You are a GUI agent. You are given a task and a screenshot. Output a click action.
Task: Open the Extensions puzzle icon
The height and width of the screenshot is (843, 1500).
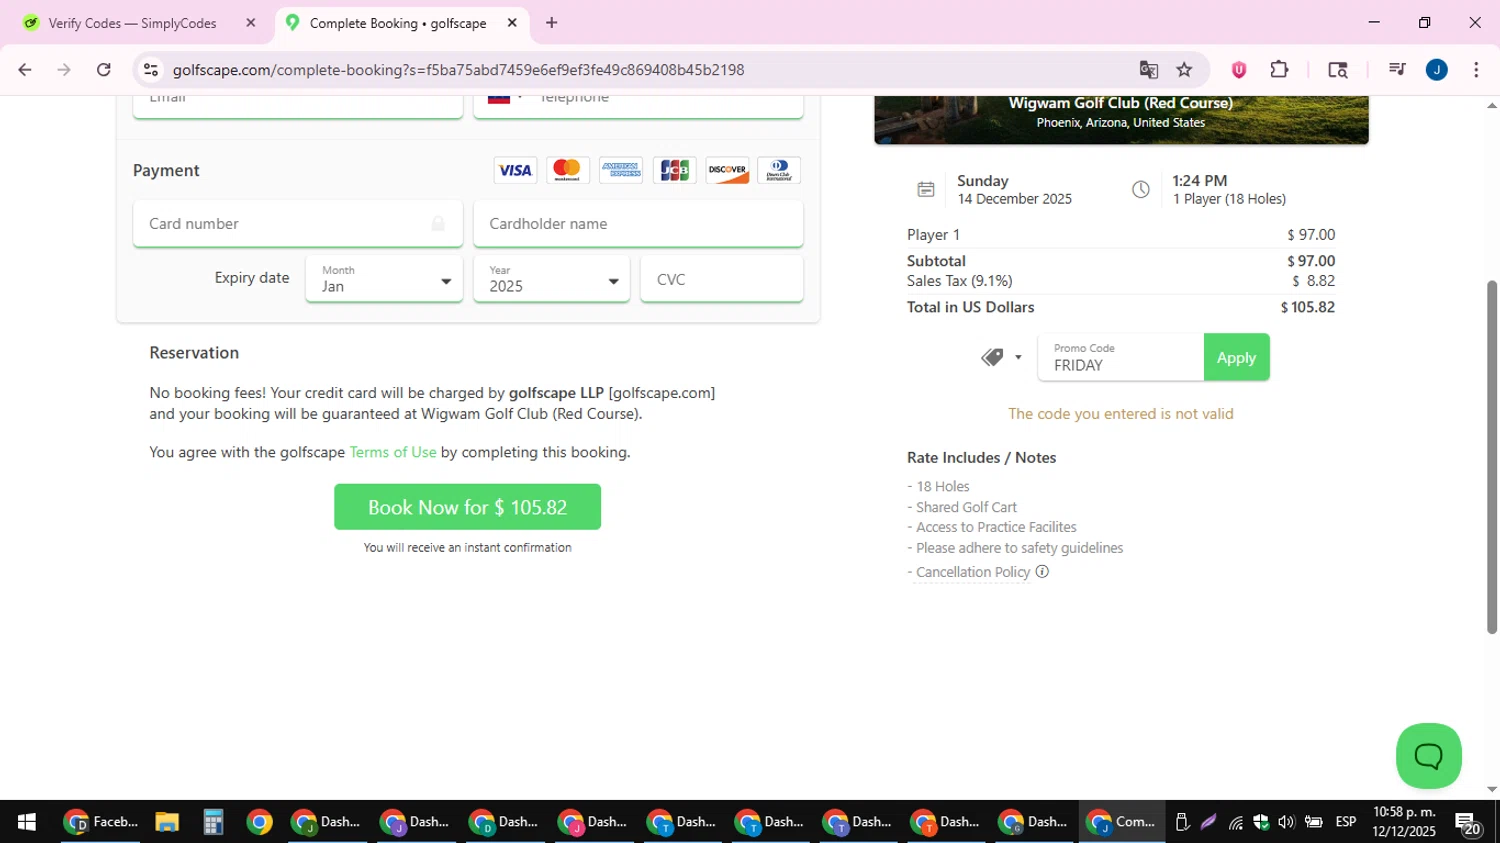click(x=1279, y=70)
